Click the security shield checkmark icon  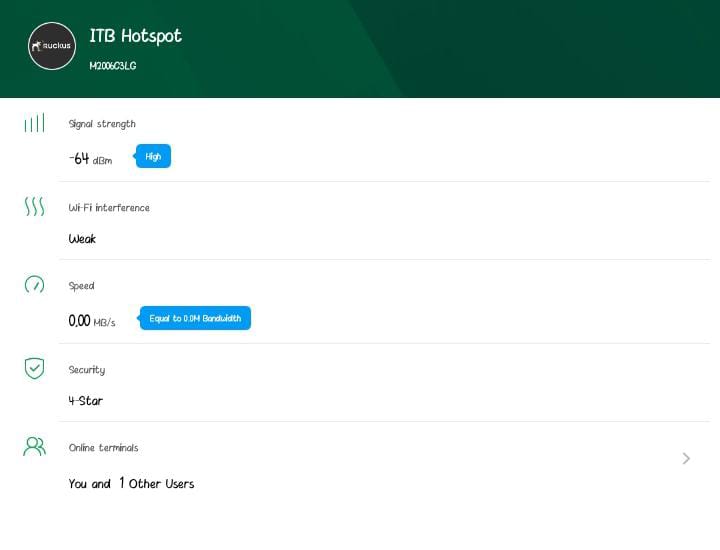coord(34,368)
